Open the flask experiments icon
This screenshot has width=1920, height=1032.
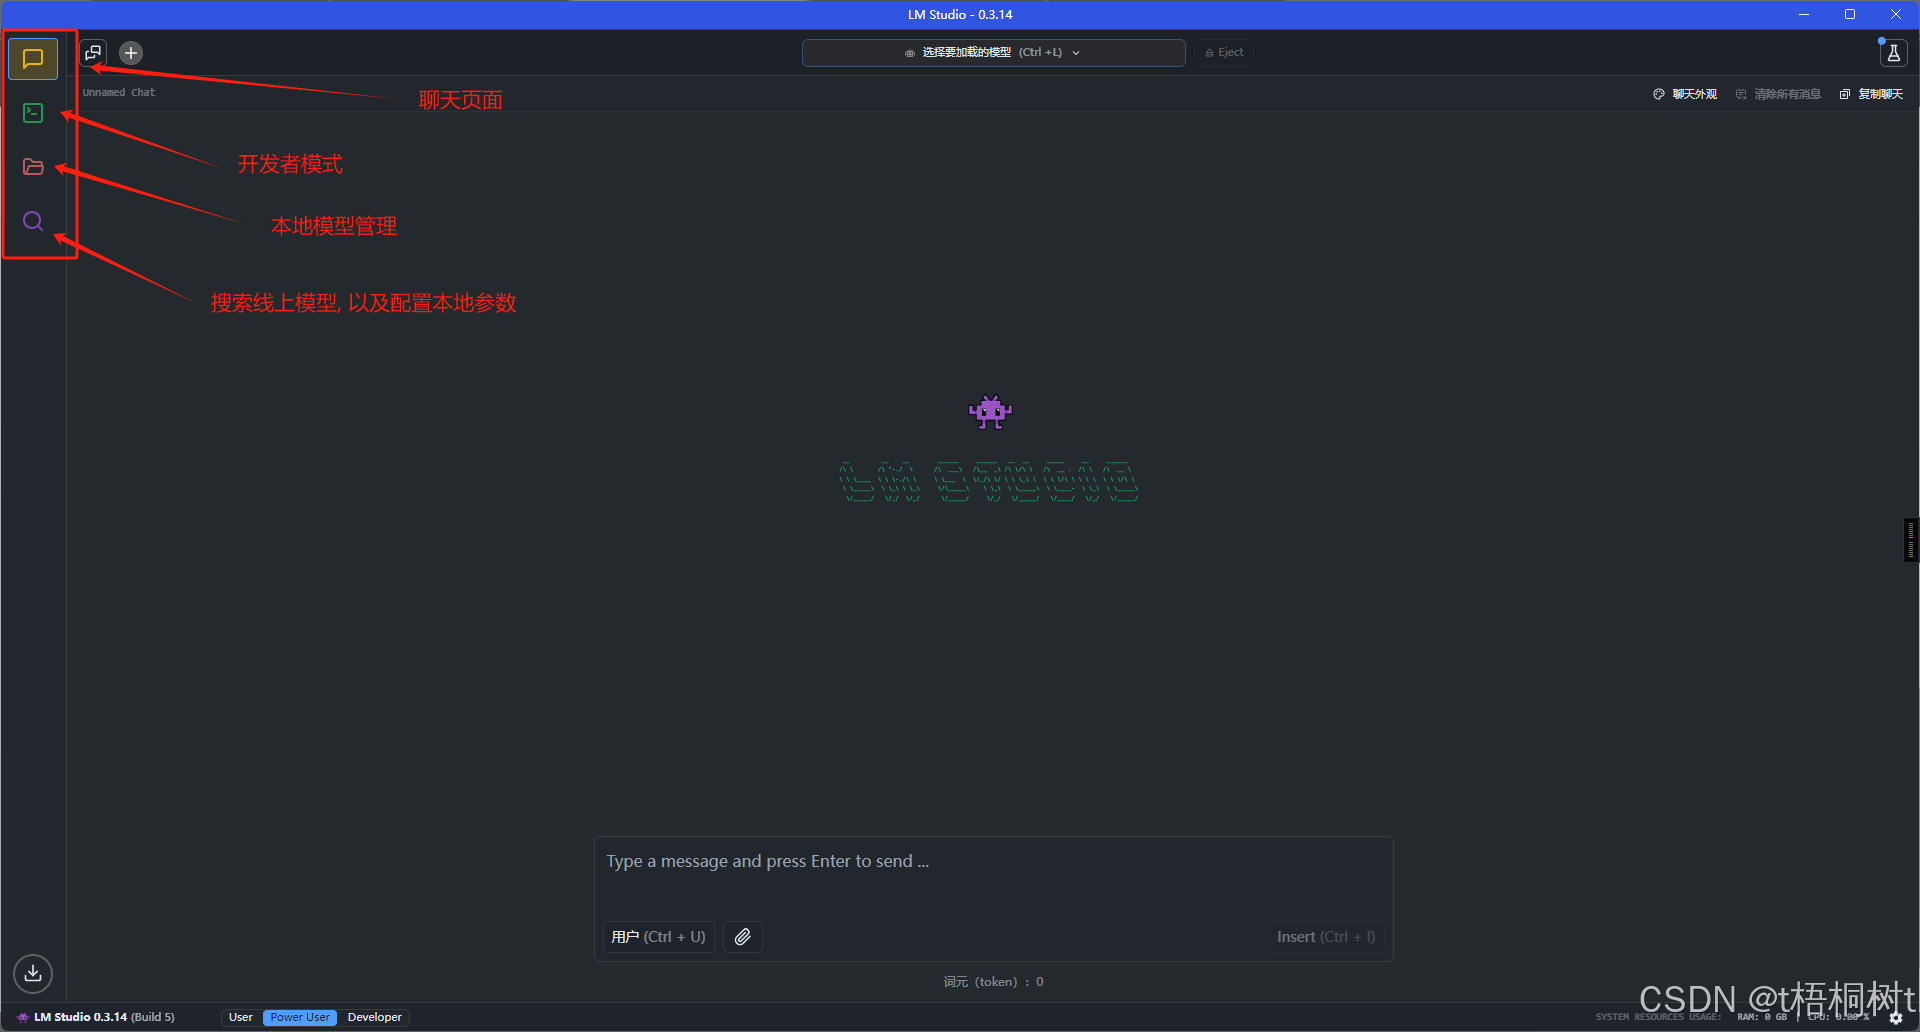1893,53
